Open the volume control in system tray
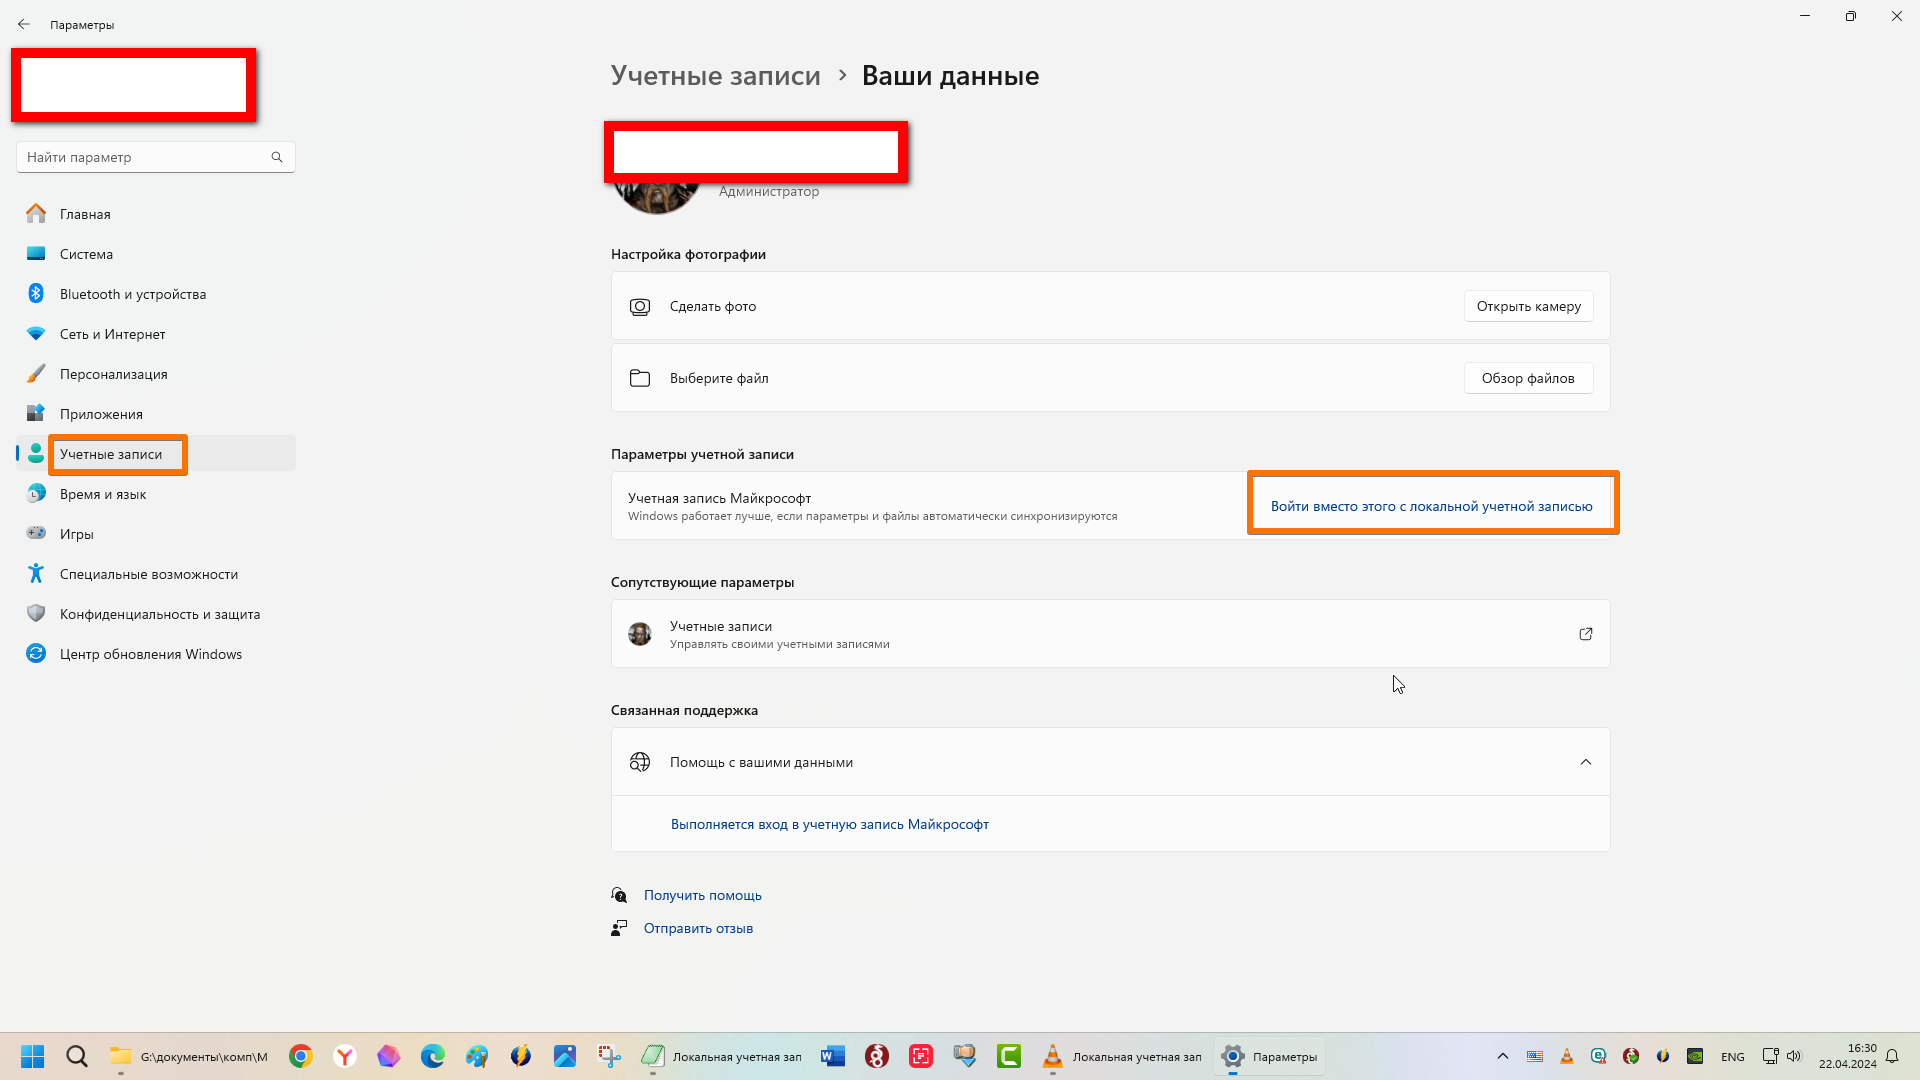1920x1080 pixels. [x=1795, y=1056]
